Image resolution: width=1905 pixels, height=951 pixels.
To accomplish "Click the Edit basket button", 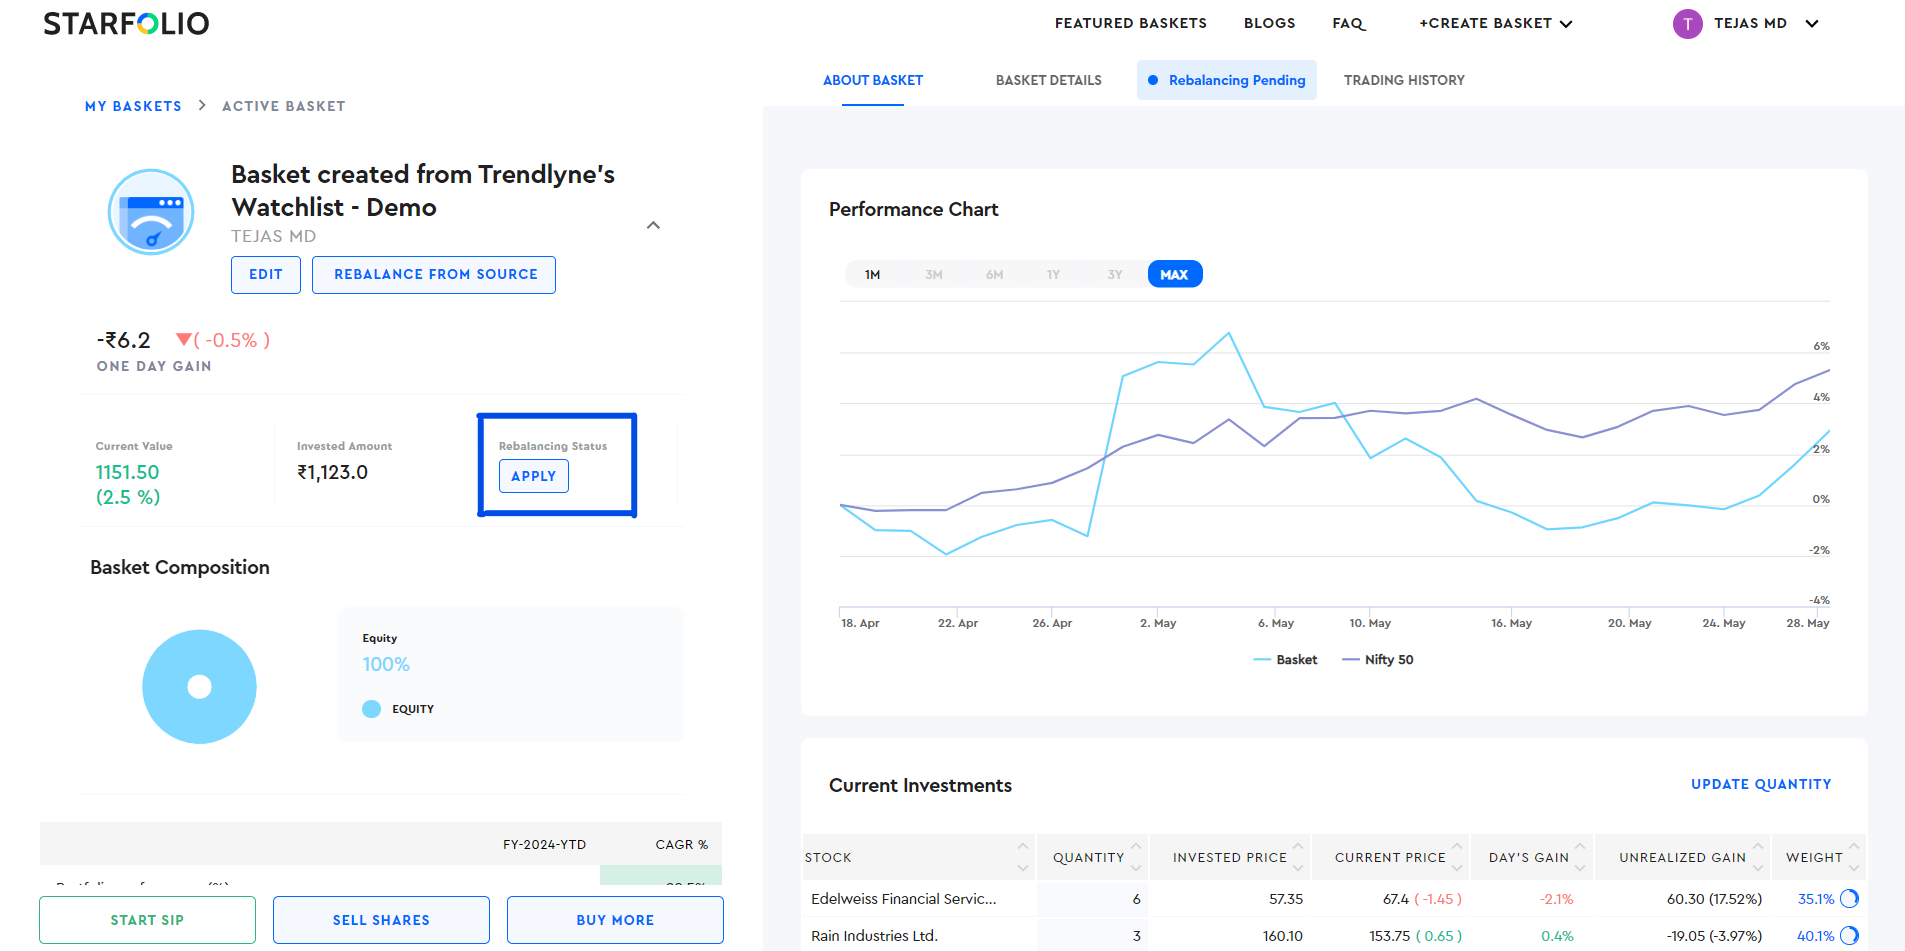I will pyautogui.click(x=266, y=274).
